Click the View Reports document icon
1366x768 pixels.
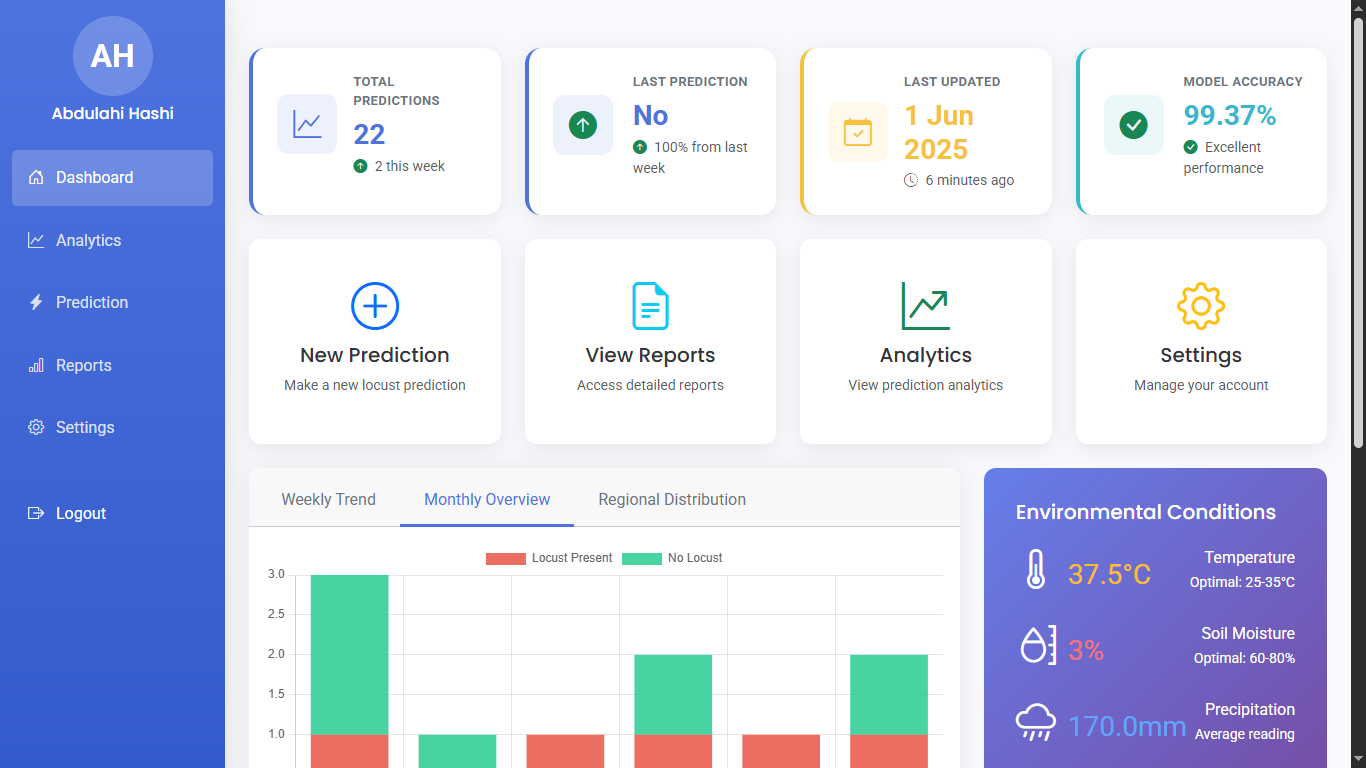pyautogui.click(x=650, y=306)
